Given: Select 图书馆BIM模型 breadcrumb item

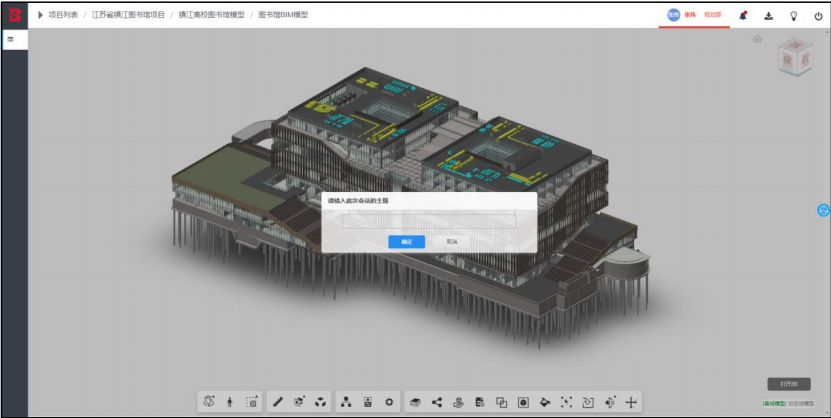Looking at the screenshot, I should pyautogui.click(x=283, y=15).
